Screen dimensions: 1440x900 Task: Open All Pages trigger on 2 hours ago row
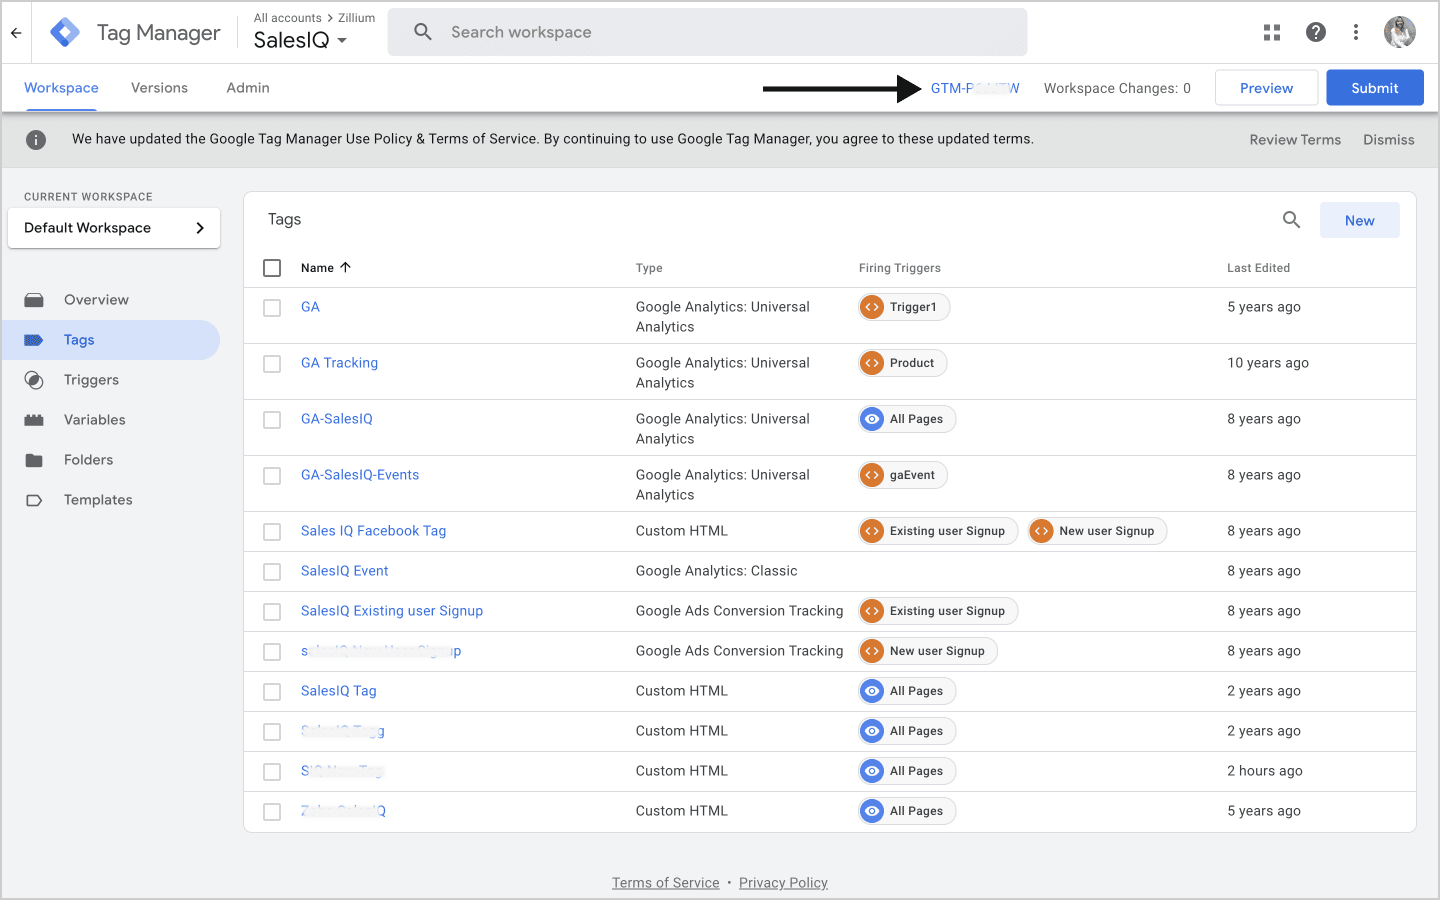(x=907, y=771)
